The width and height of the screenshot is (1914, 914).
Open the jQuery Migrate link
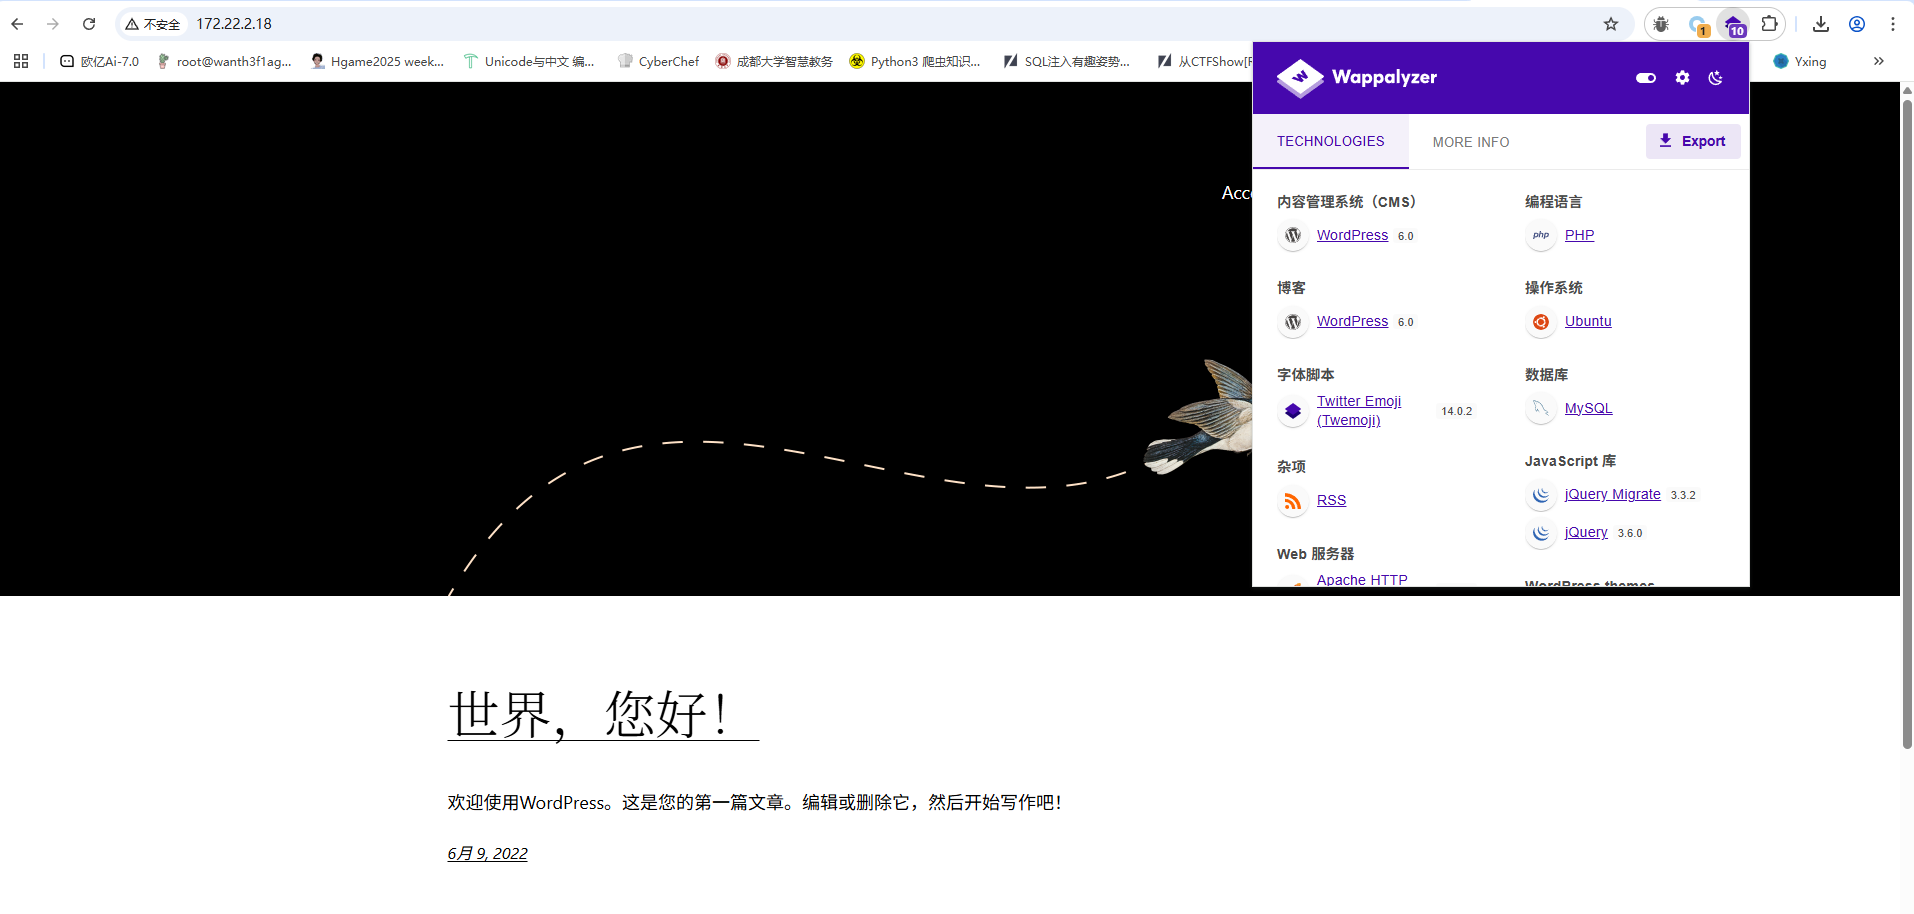click(x=1612, y=494)
